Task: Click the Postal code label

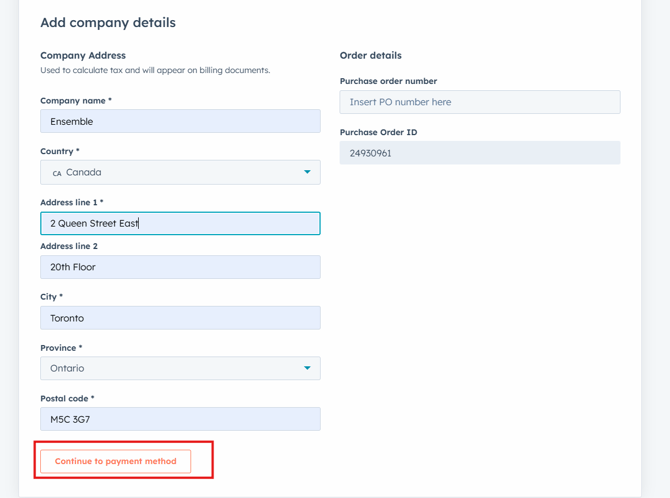Action: click(x=66, y=398)
